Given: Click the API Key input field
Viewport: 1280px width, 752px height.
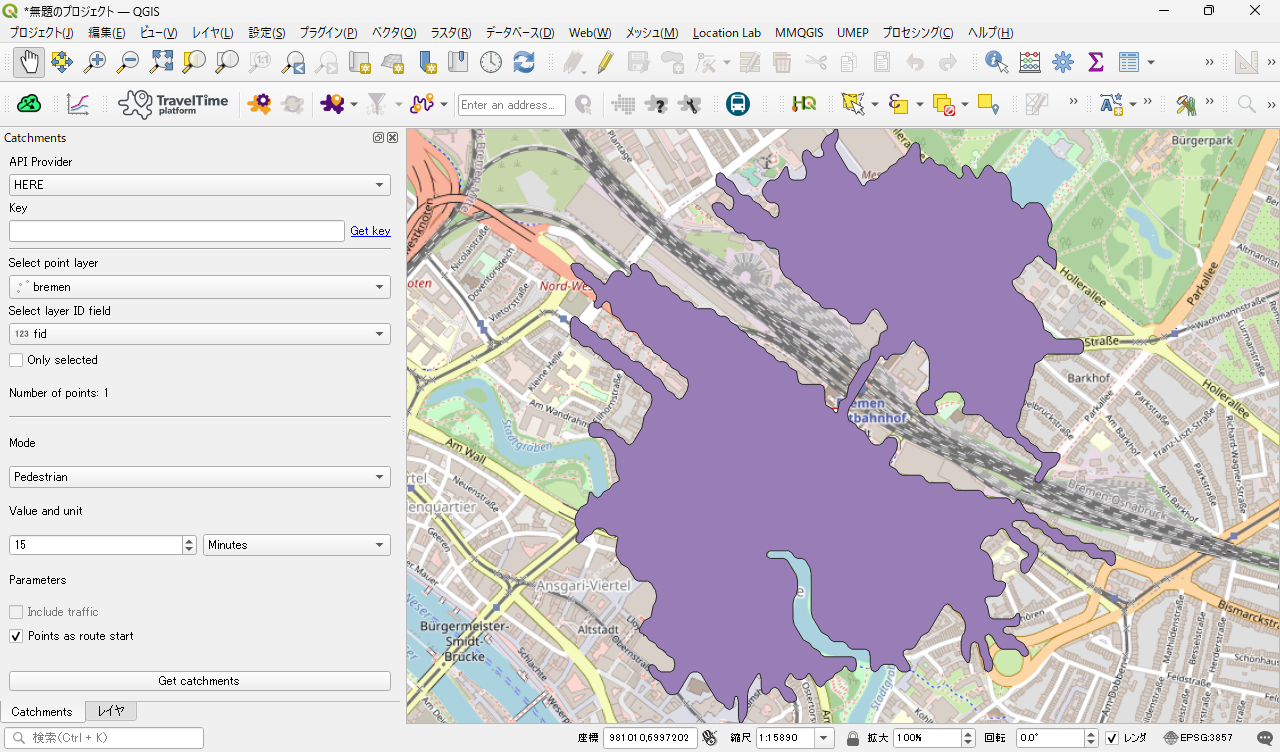Looking at the screenshot, I should (x=176, y=231).
